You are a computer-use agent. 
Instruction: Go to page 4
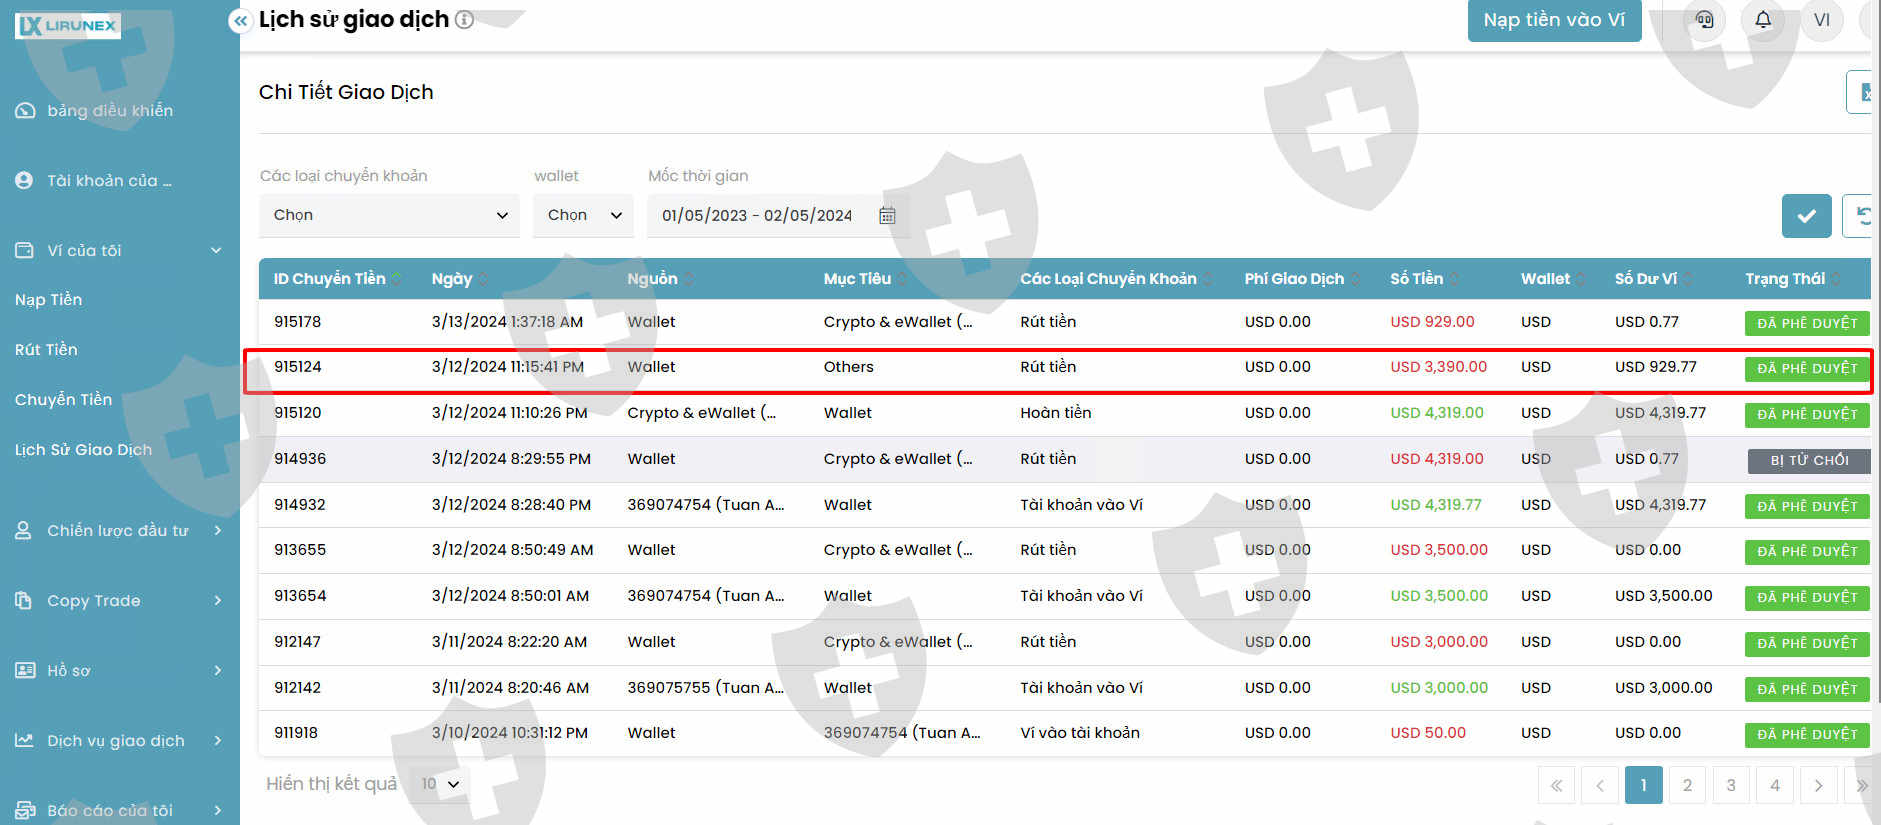point(1775,785)
